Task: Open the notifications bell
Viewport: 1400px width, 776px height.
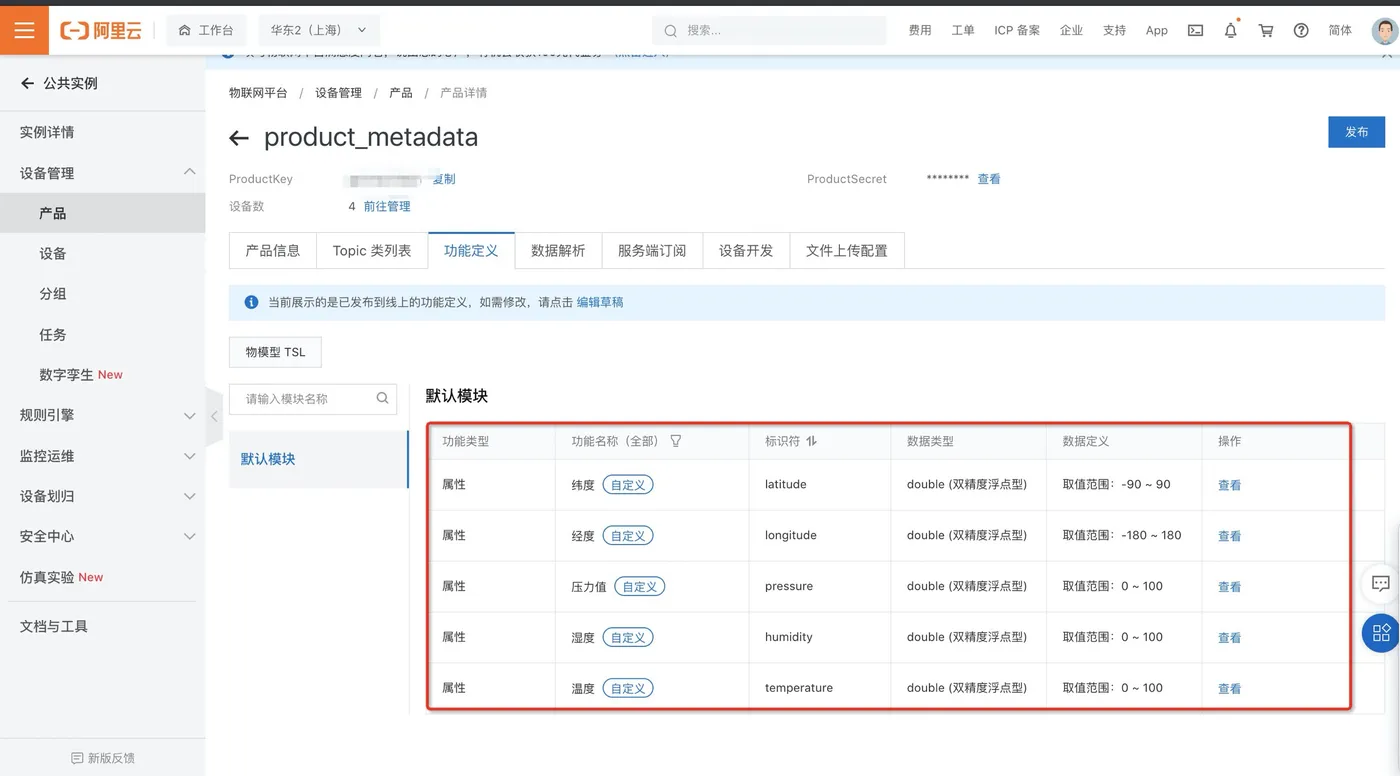Action: click(1231, 31)
